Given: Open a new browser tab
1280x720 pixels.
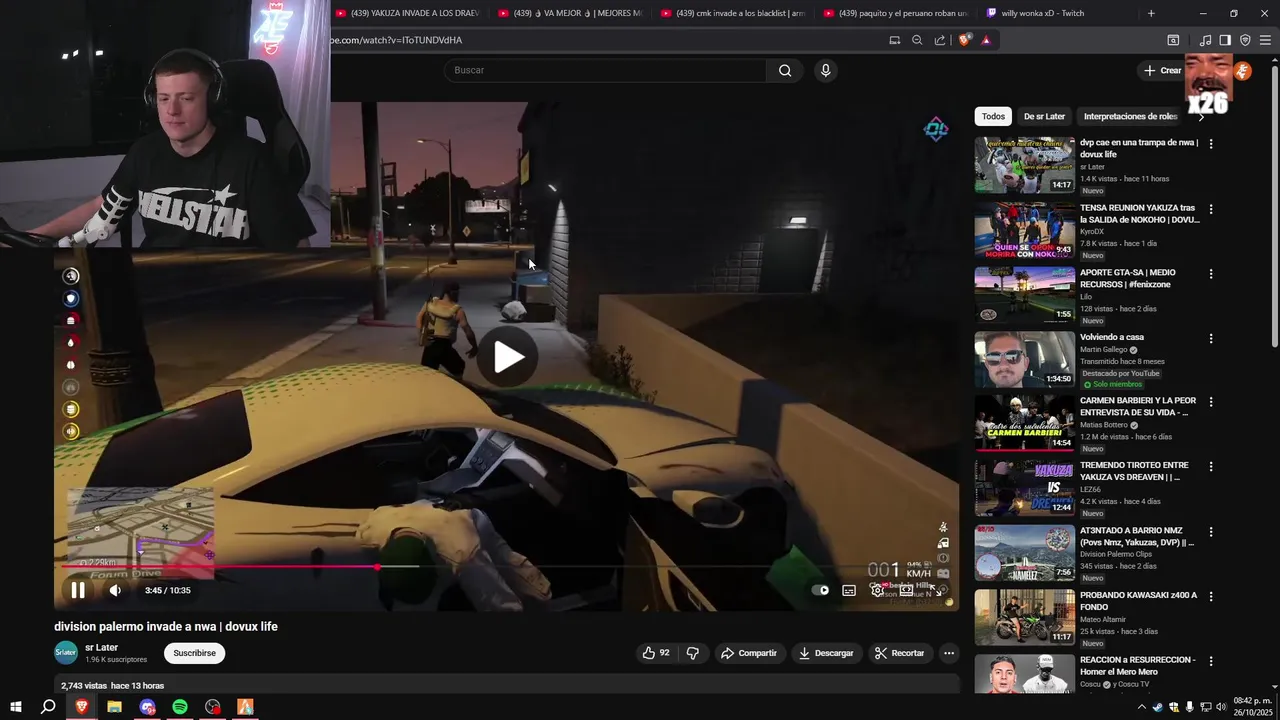Looking at the screenshot, I should [1151, 13].
